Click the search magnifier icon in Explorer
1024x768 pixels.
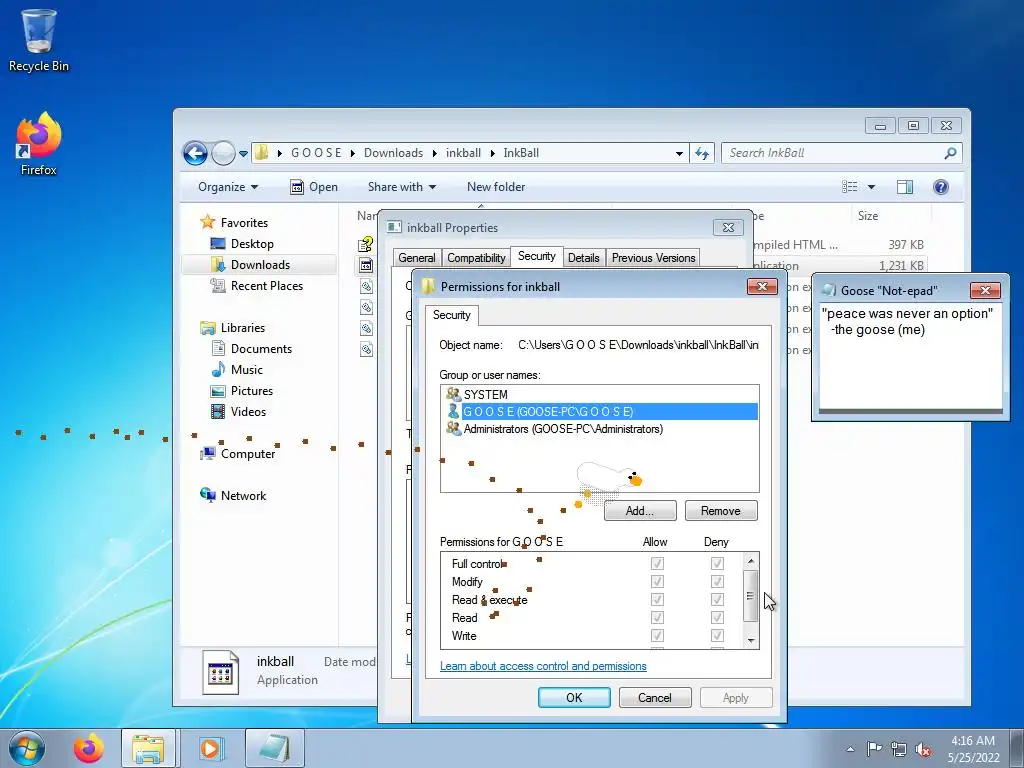point(950,153)
